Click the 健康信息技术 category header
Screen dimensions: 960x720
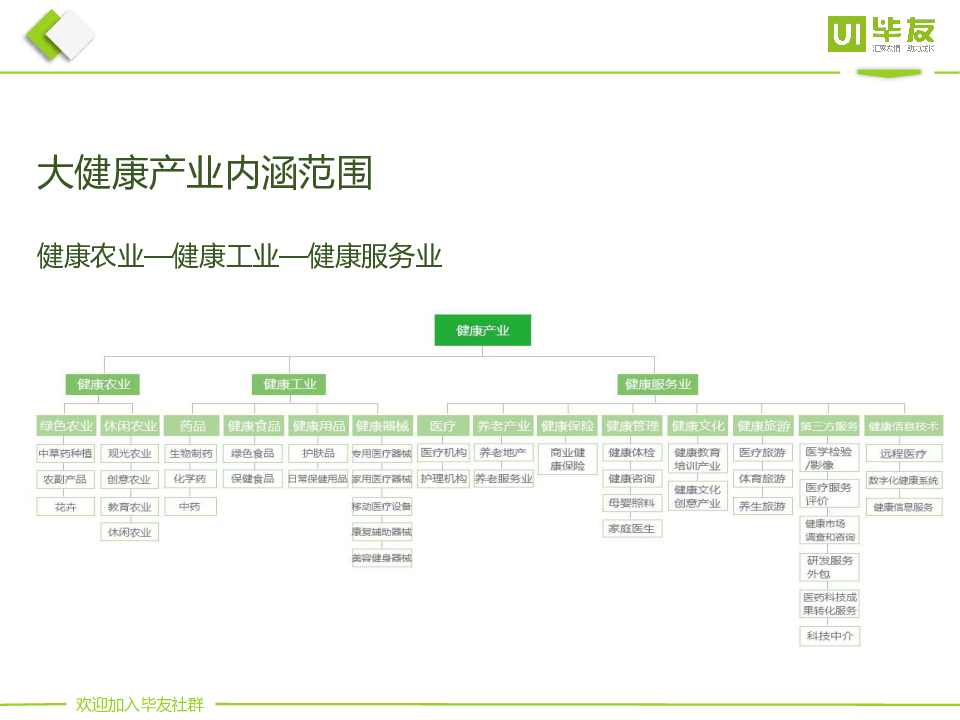(x=904, y=426)
